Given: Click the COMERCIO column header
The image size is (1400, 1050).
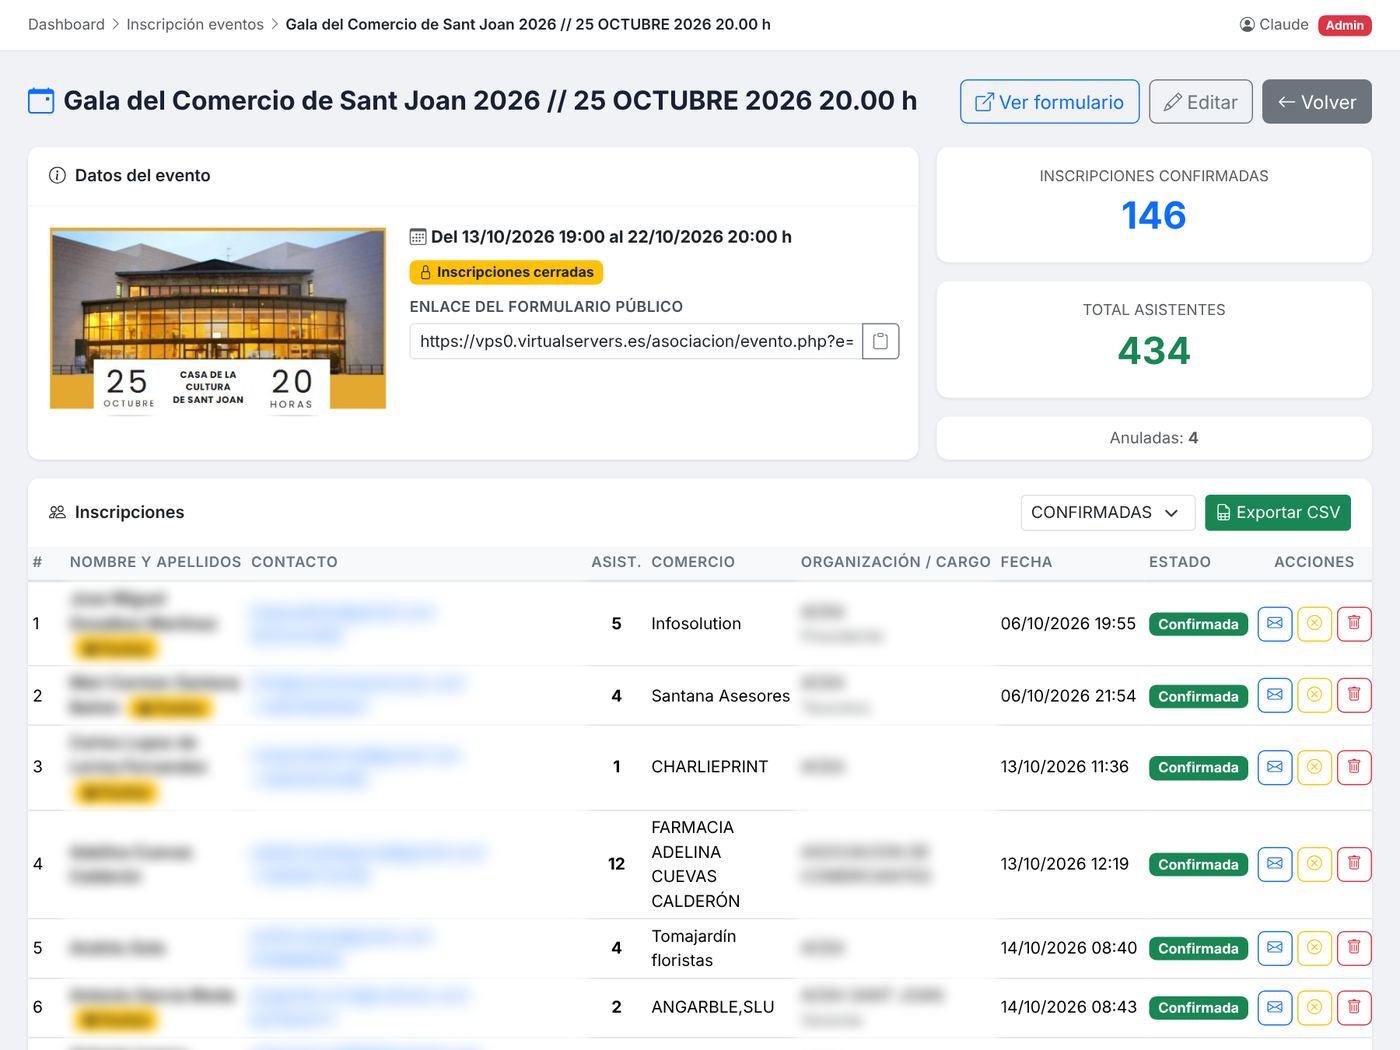Looking at the screenshot, I should pyautogui.click(x=693, y=562).
